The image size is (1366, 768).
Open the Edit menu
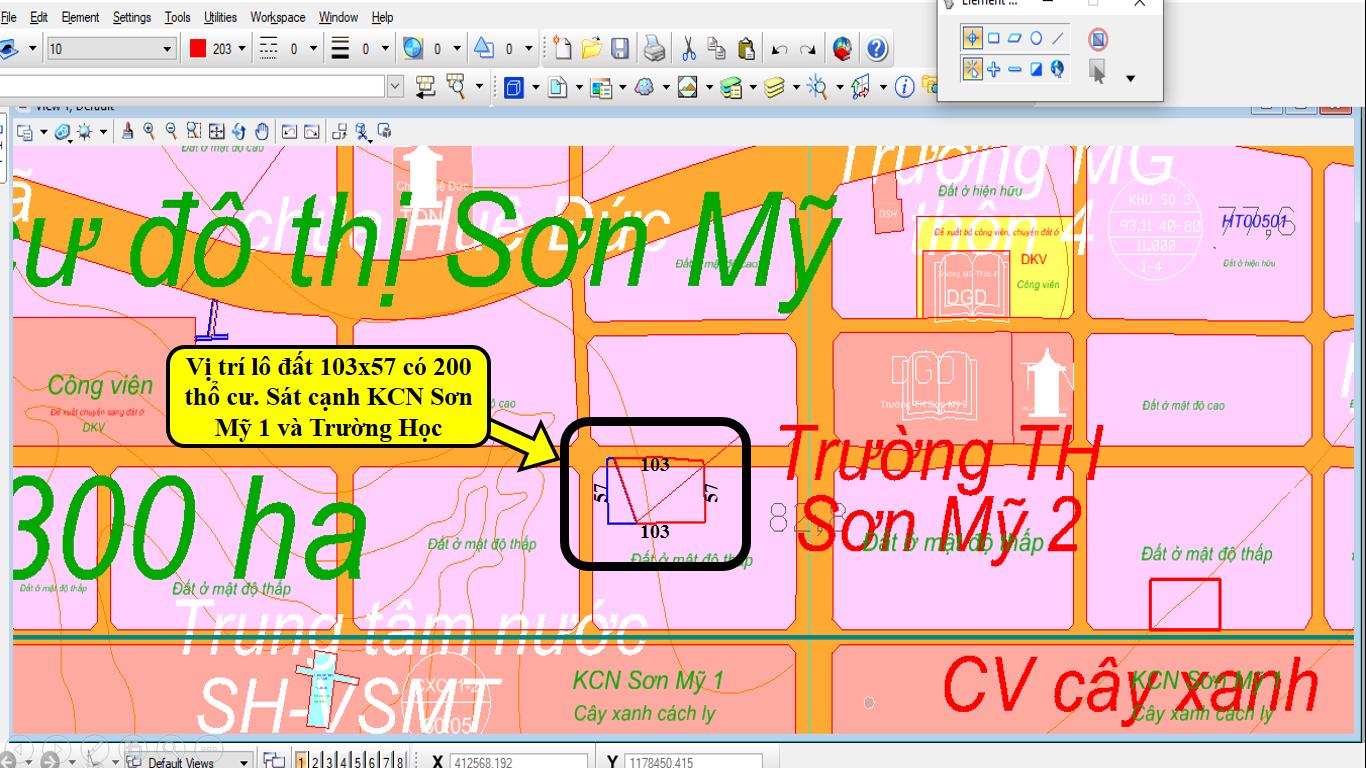[39, 17]
